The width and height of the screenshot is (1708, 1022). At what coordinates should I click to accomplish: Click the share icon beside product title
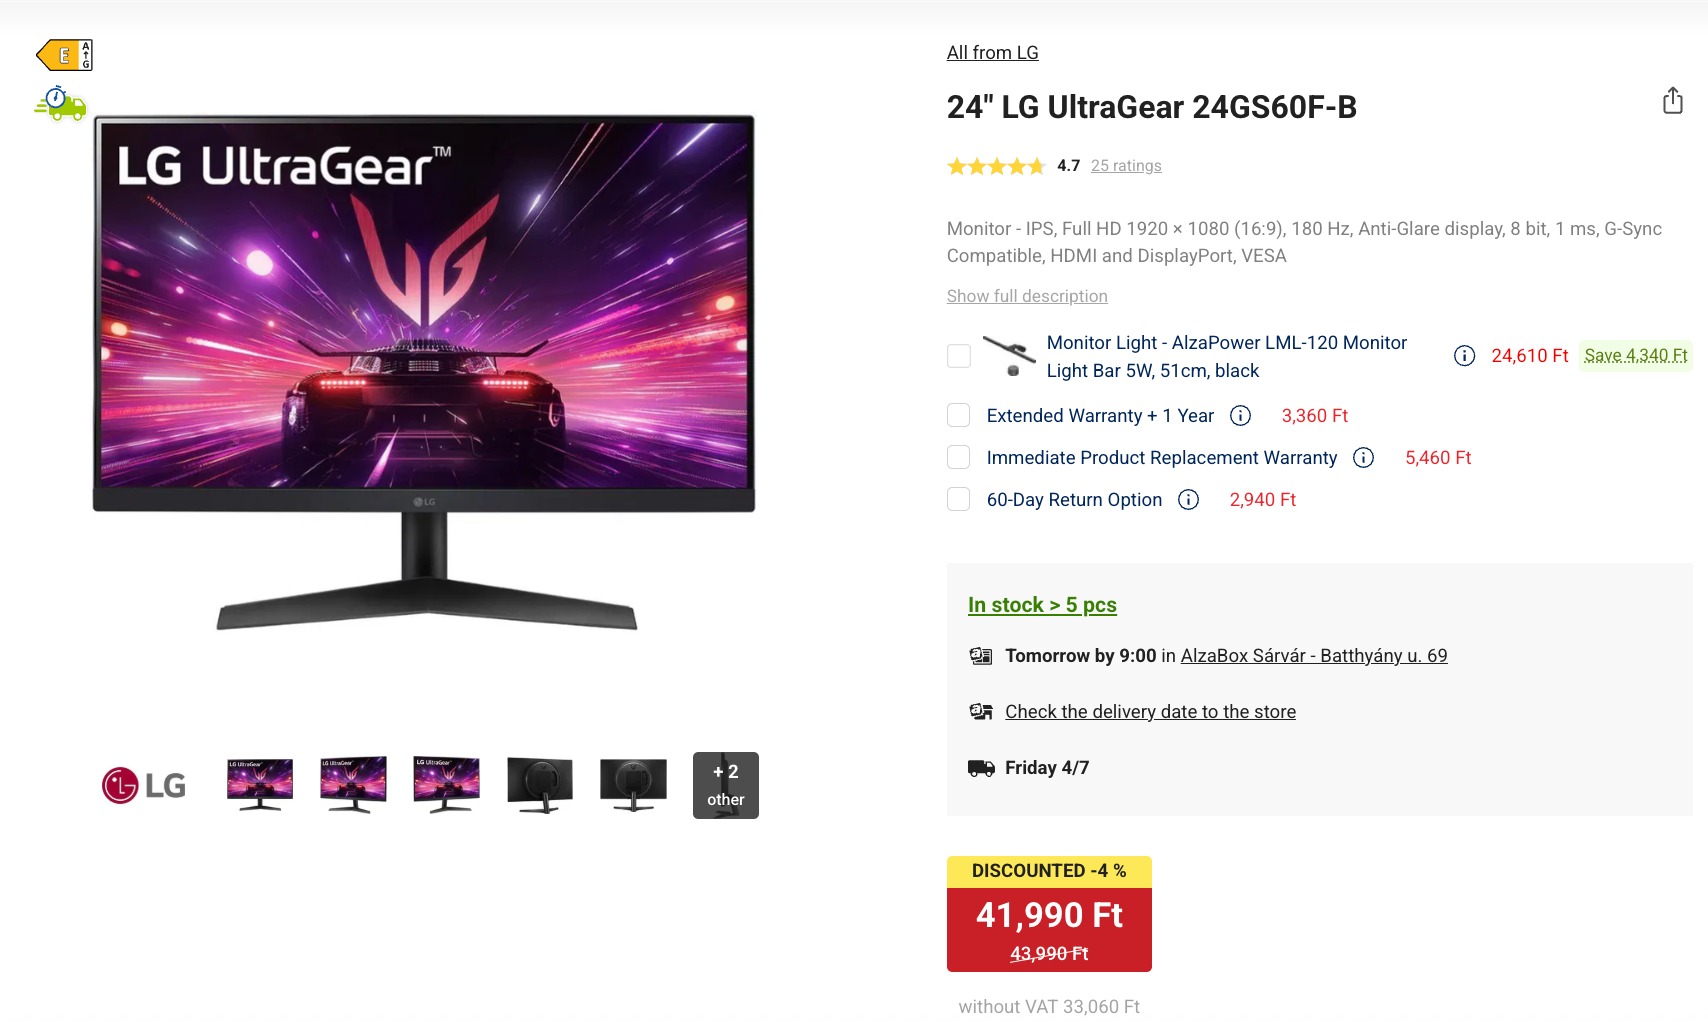pyautogui.click(x=1673, y=101)
